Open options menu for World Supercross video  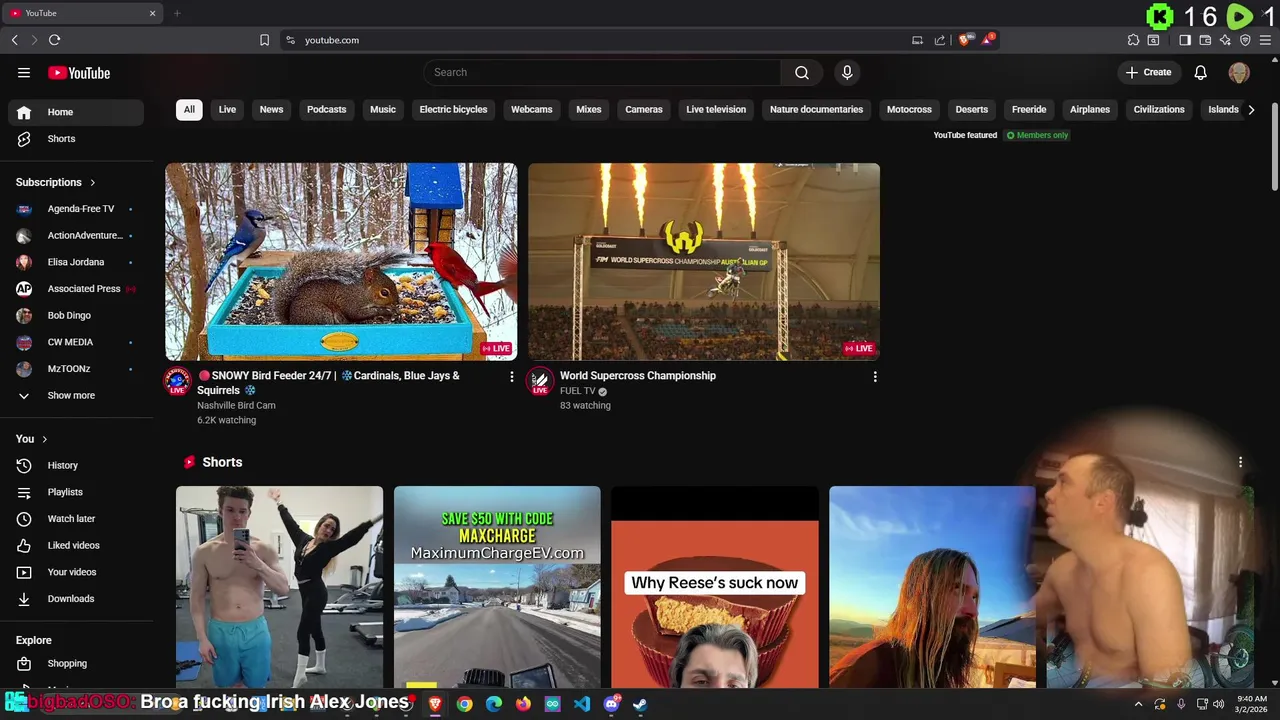pos(875,377)
